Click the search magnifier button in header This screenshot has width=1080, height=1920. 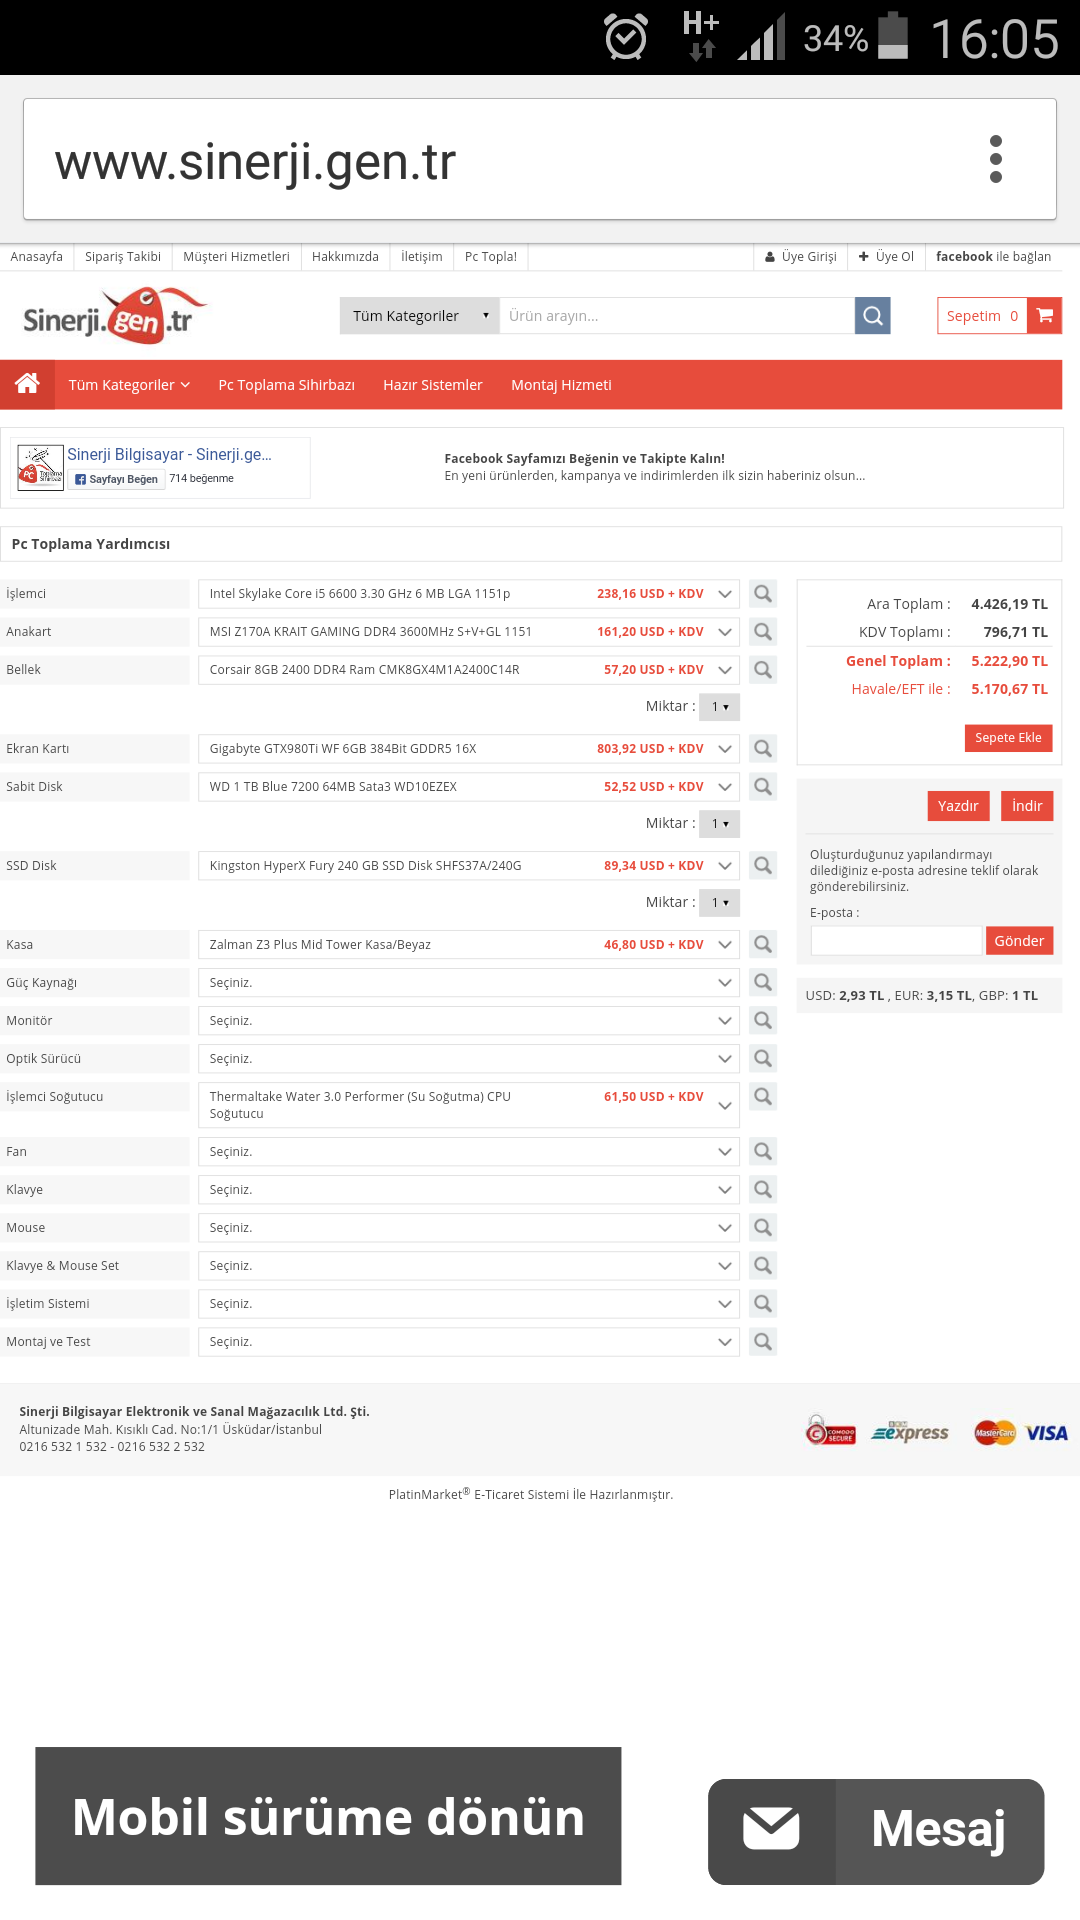[872, 316]
